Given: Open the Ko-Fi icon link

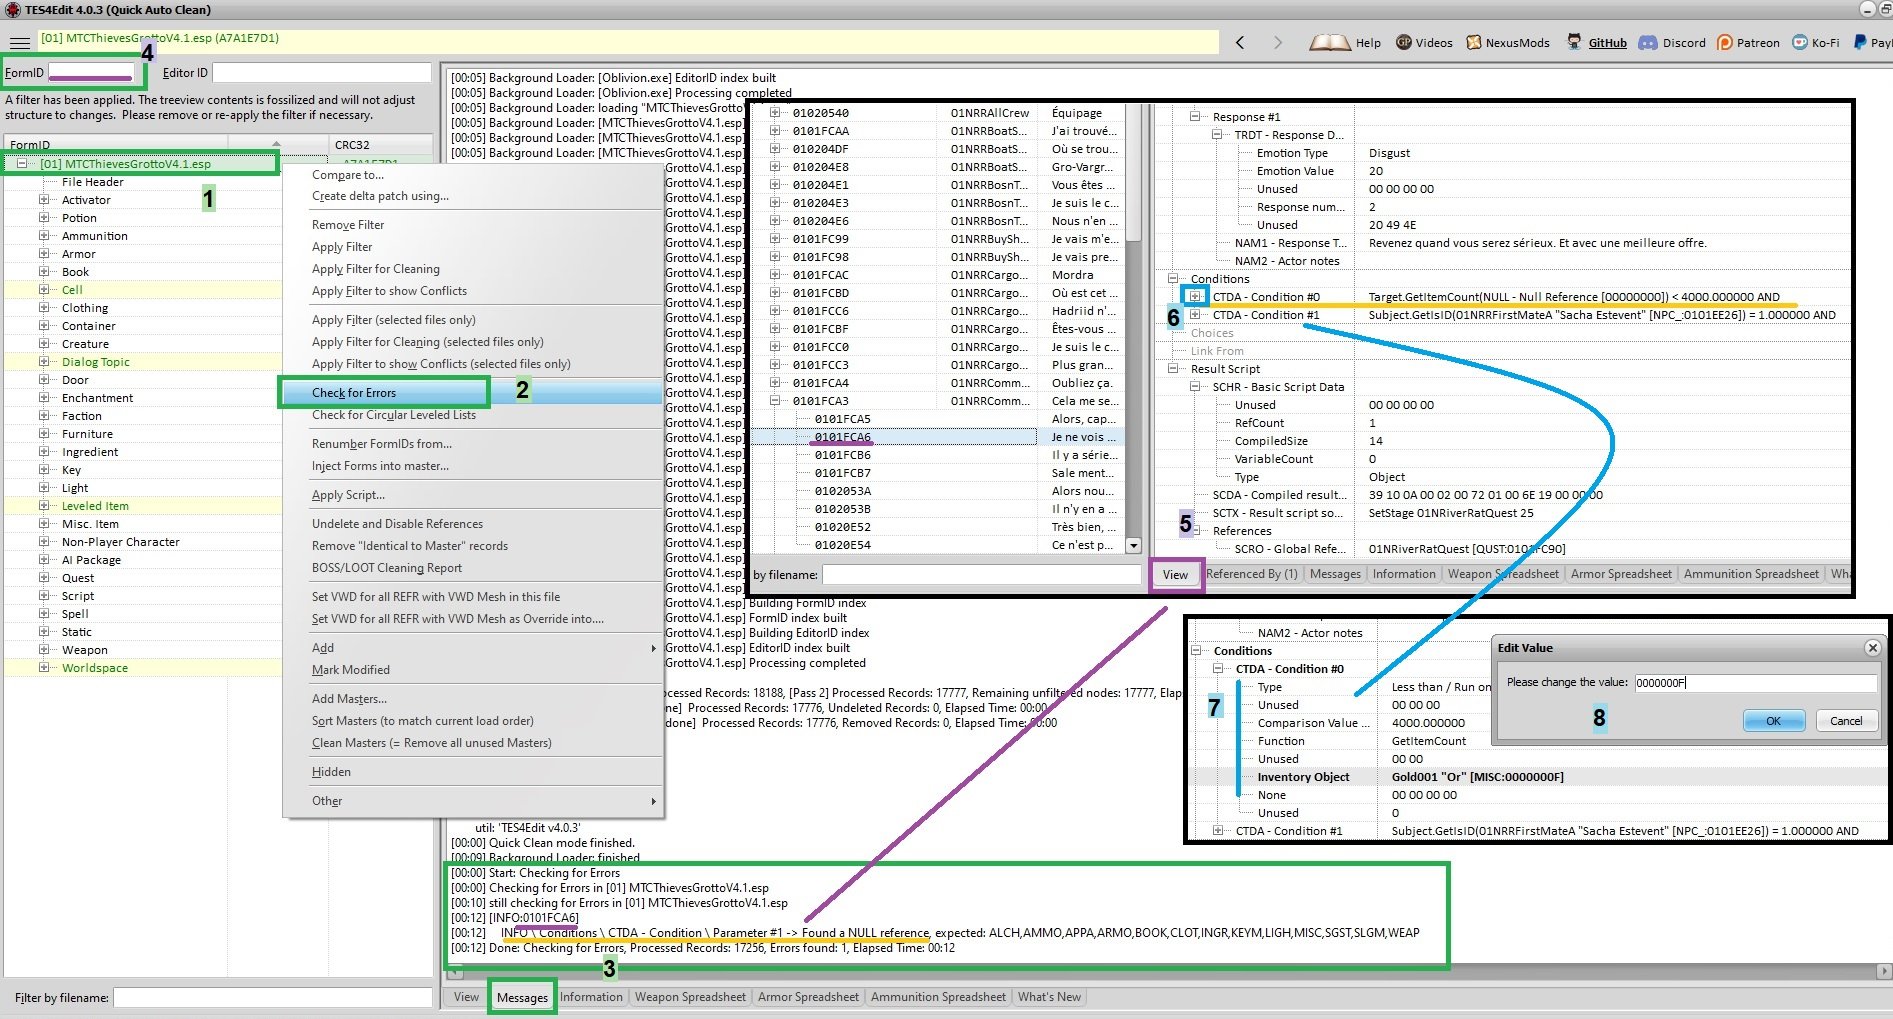Looking at the screenshot, I should coord(1799,43).
